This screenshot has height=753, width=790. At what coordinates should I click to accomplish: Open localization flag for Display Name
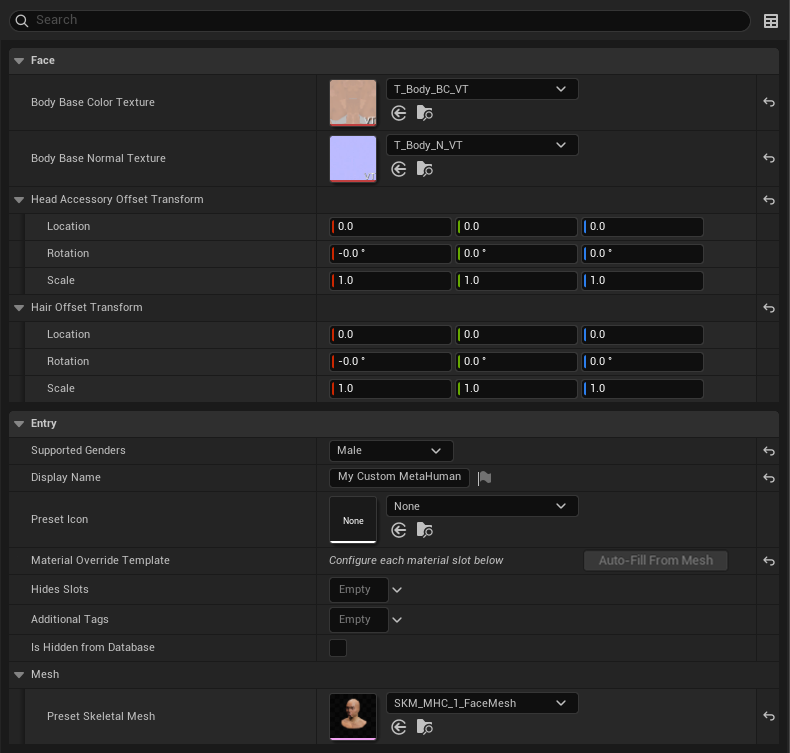(x=484, y=477)
